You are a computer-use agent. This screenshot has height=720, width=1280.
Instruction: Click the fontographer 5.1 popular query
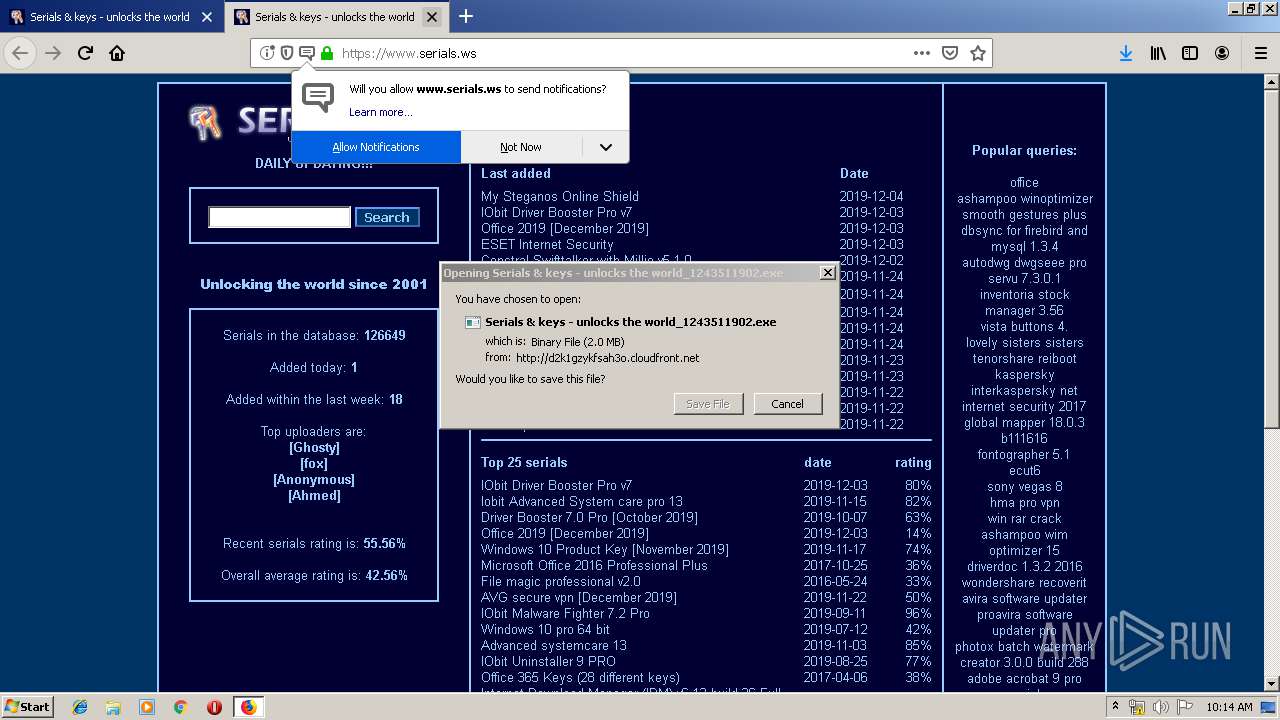1025,454
